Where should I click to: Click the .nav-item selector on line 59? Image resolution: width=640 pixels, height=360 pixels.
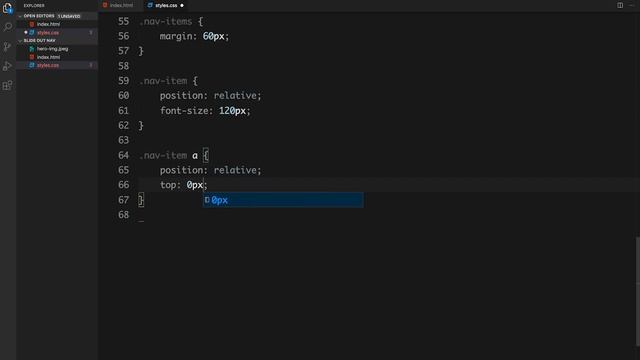tap(163, 81)
